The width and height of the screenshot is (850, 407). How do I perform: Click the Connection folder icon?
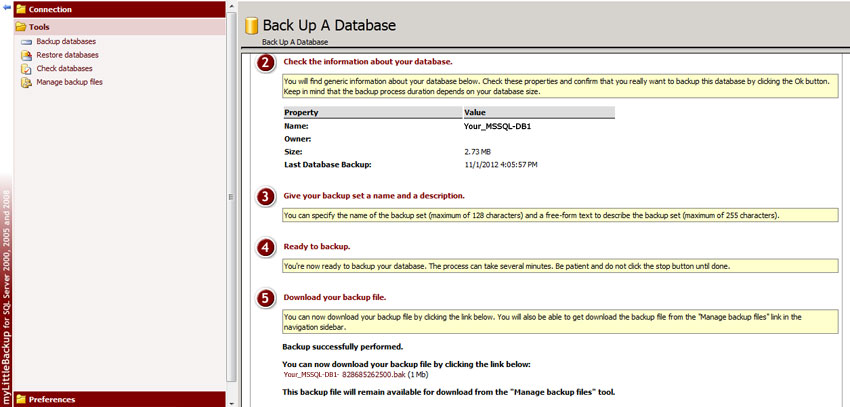[x=21, y=9]
